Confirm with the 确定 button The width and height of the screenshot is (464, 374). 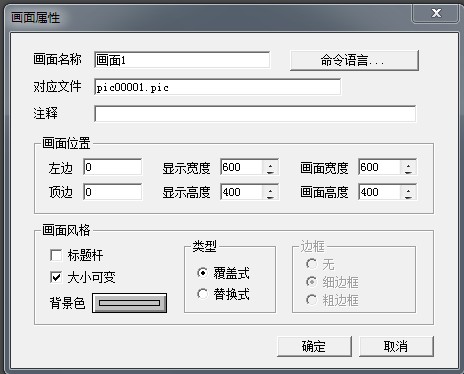point(314,346)
